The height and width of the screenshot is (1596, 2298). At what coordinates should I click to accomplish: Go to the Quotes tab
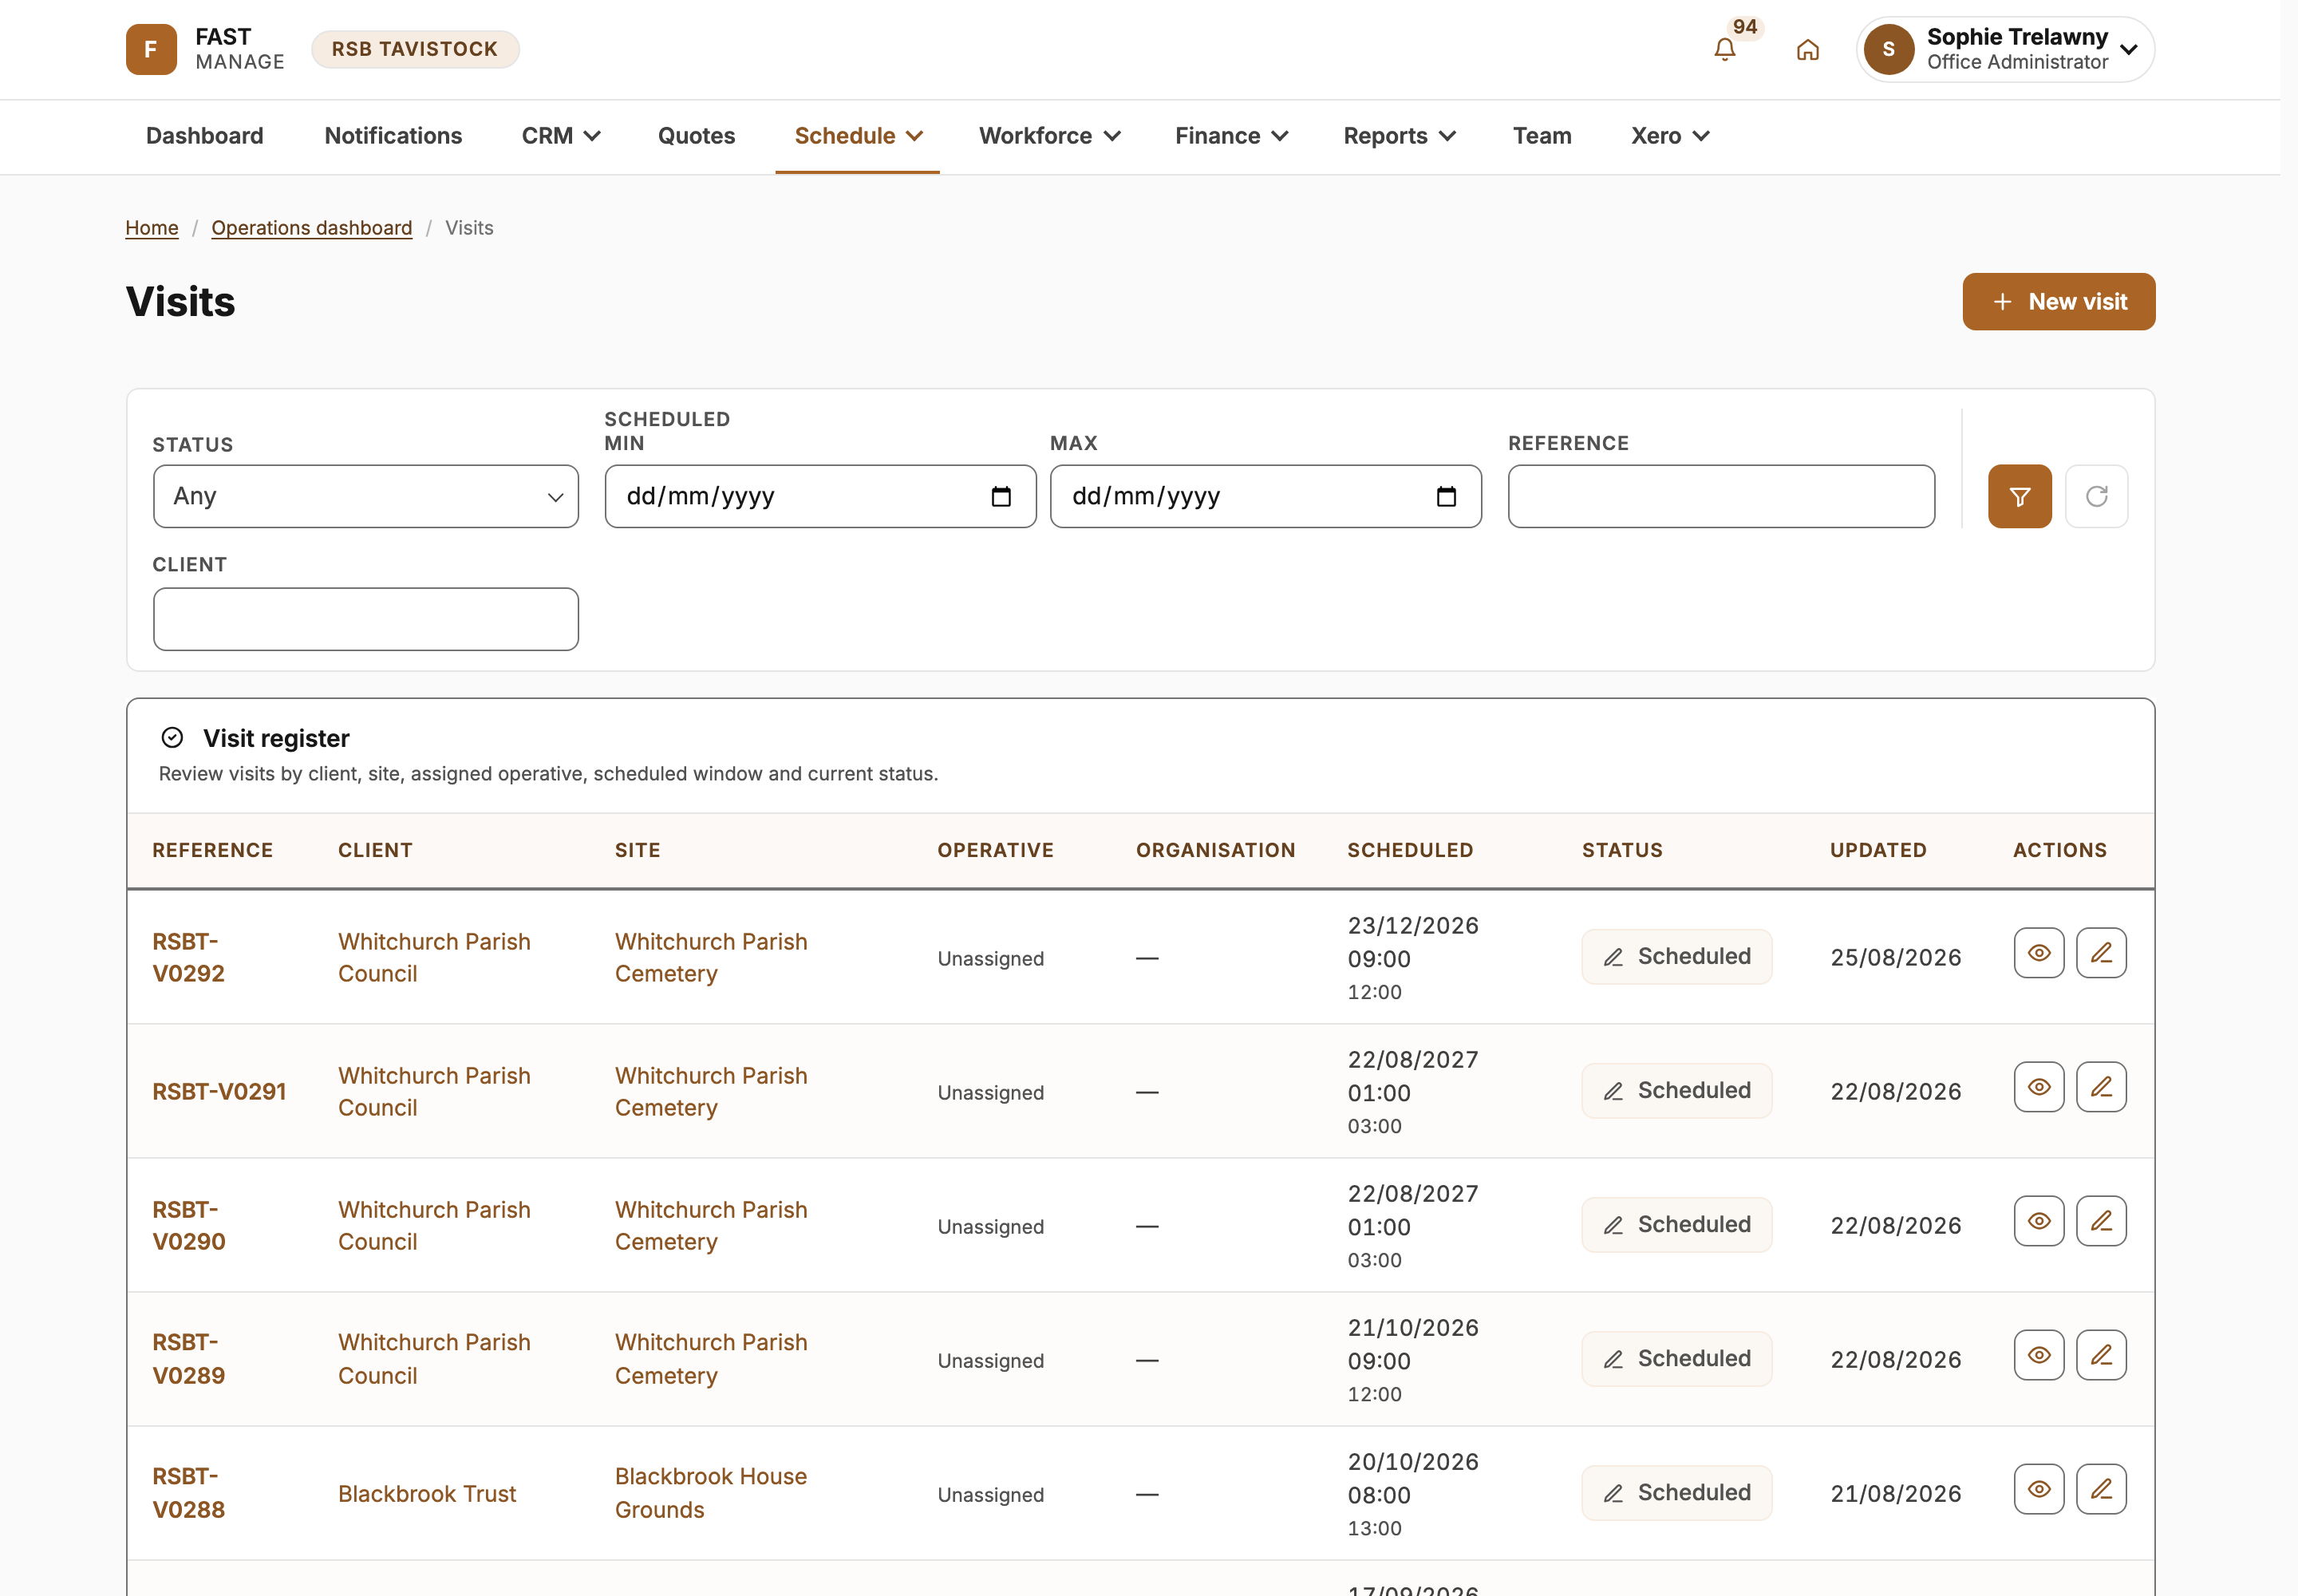696,136
